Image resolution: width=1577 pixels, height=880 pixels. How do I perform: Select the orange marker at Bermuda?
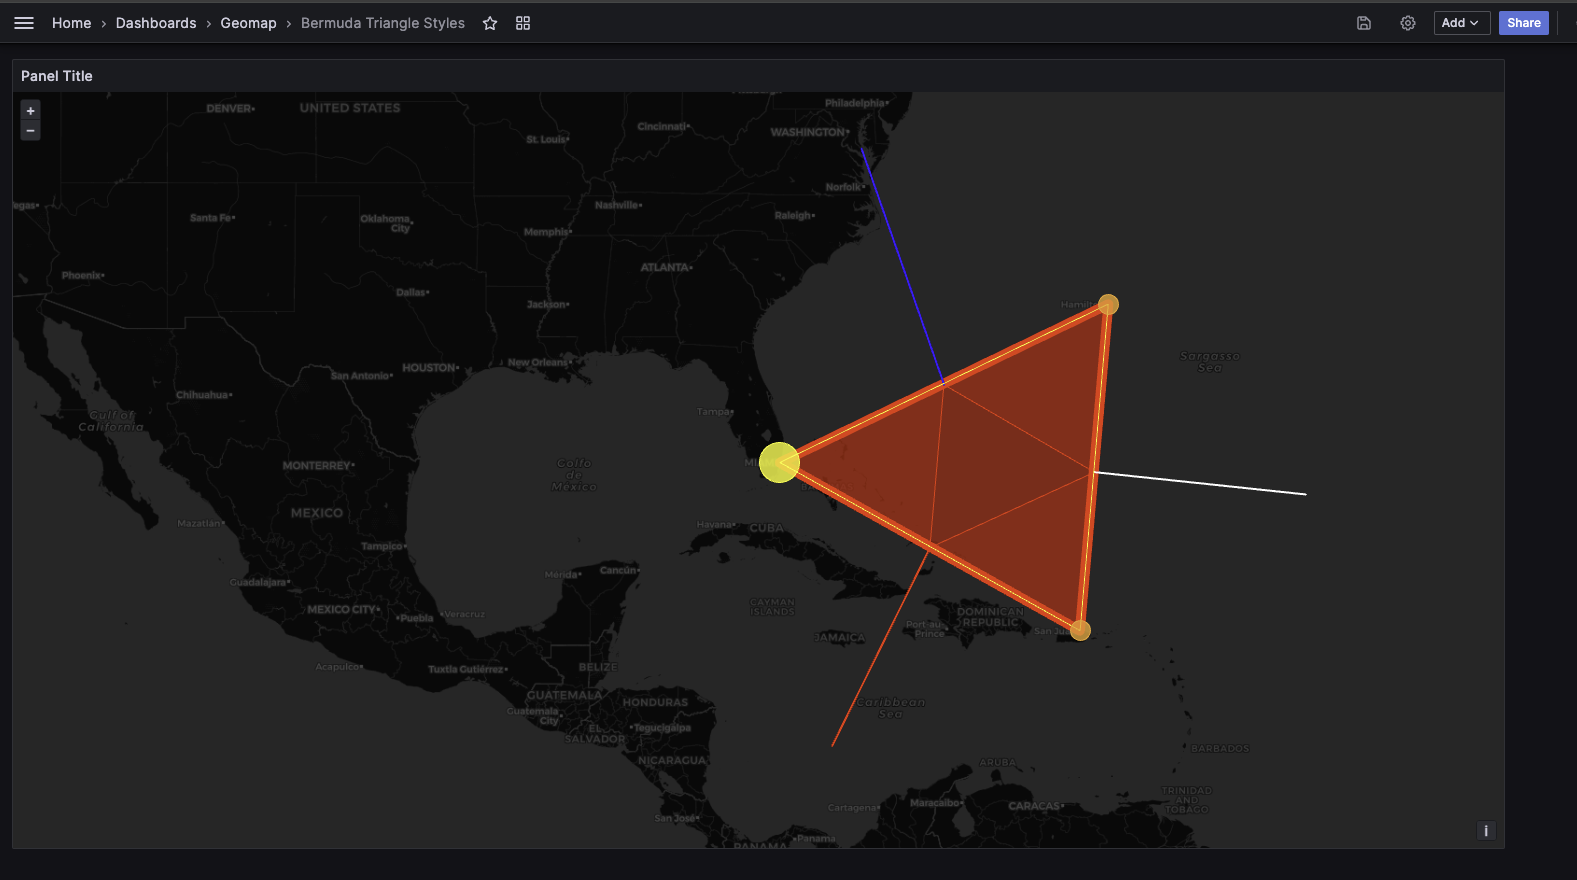coord(1108,304)
